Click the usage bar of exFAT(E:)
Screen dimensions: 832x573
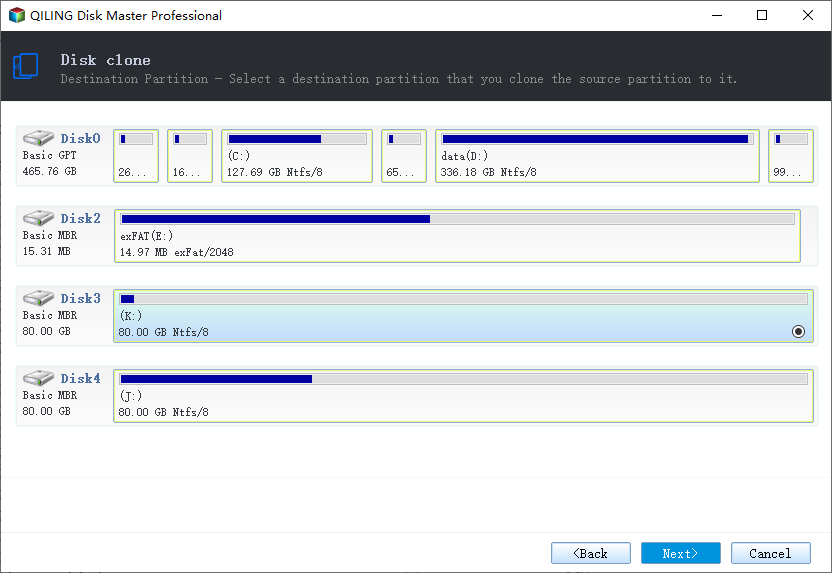[x=457, y=219]
